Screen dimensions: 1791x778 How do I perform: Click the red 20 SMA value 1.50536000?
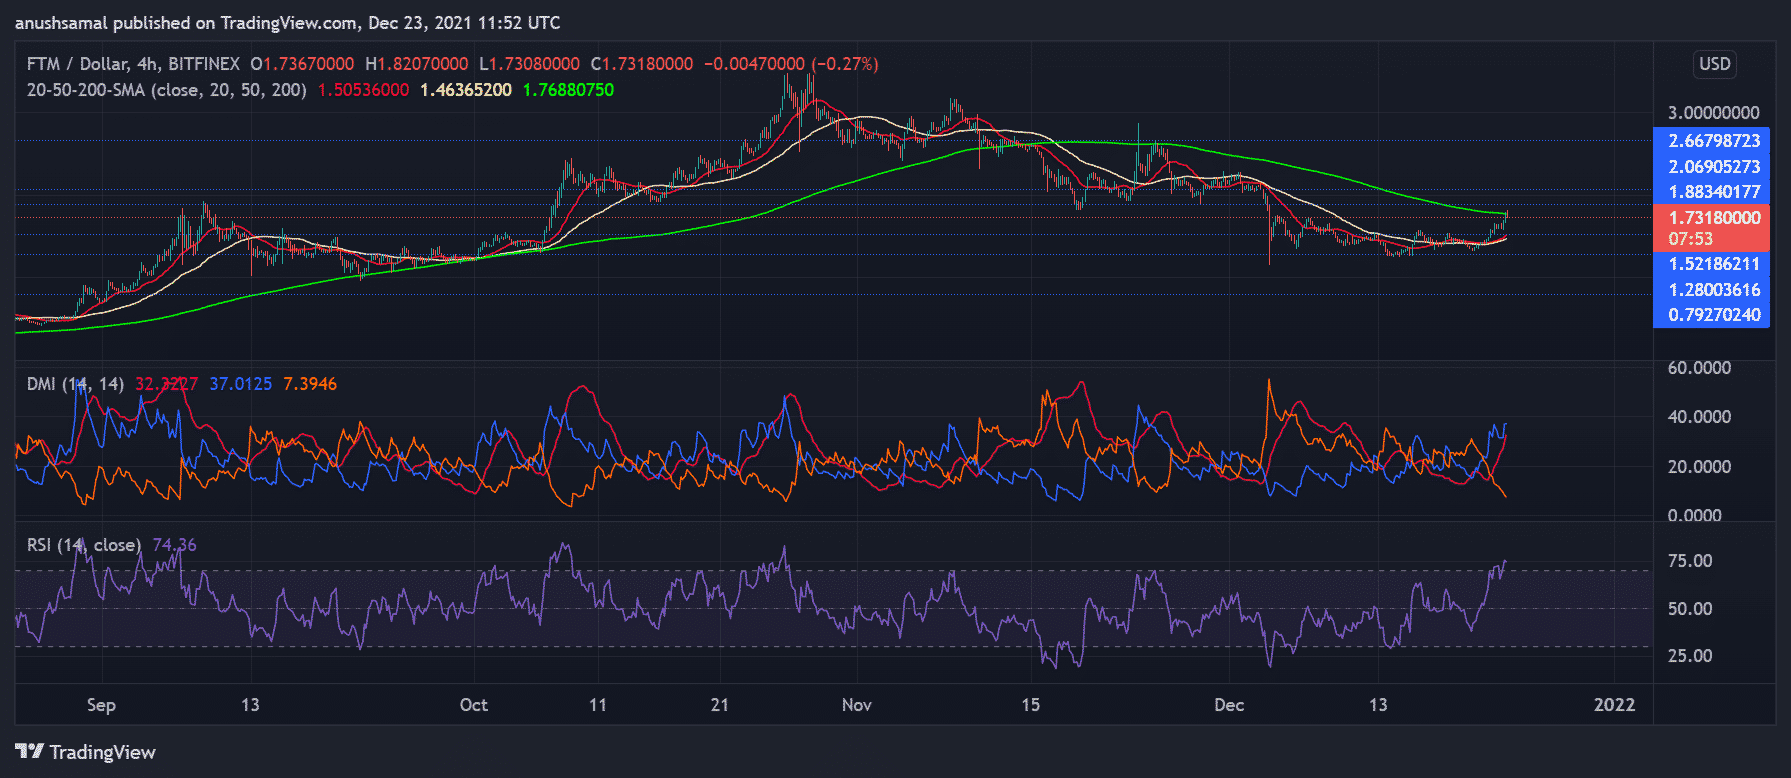tap(363, 90)
